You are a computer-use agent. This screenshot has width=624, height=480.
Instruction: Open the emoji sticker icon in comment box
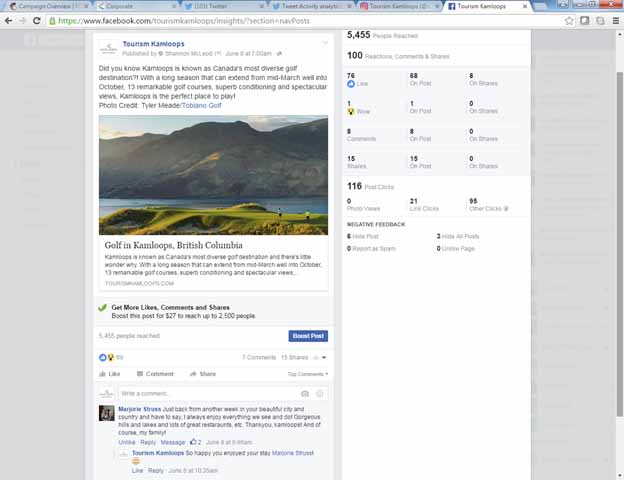coord(320,394)
